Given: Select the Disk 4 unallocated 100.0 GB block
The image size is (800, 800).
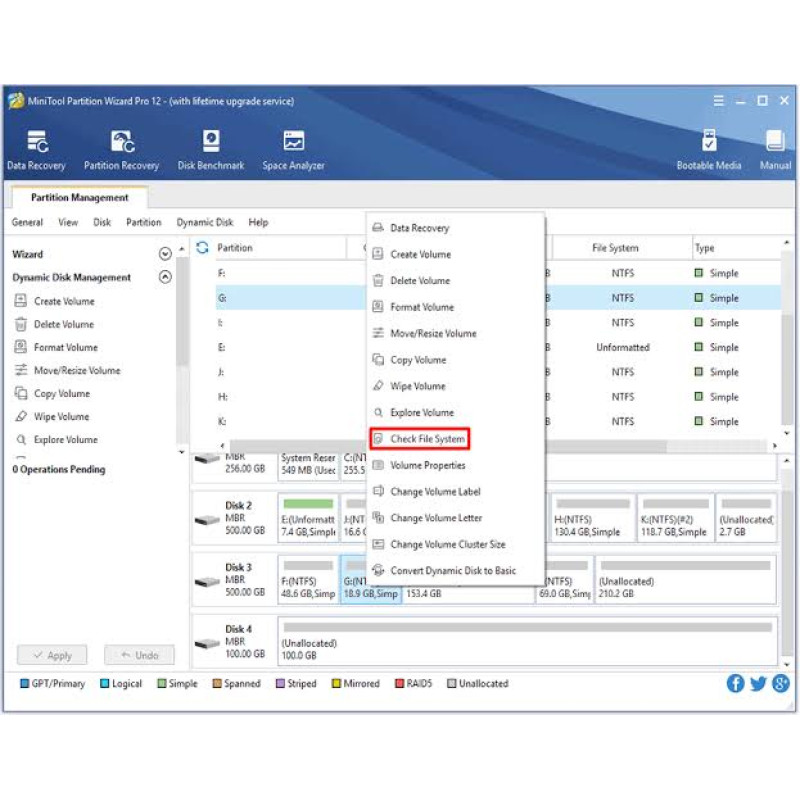Looking at the screenshot, I should pos(528,641).
